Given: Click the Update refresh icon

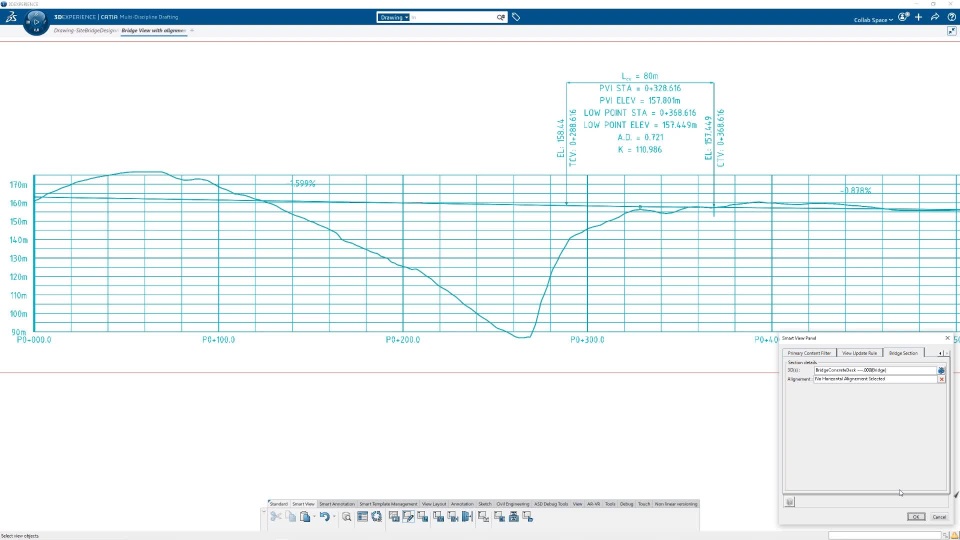Looking at the screenshot, I should [377, 517].
